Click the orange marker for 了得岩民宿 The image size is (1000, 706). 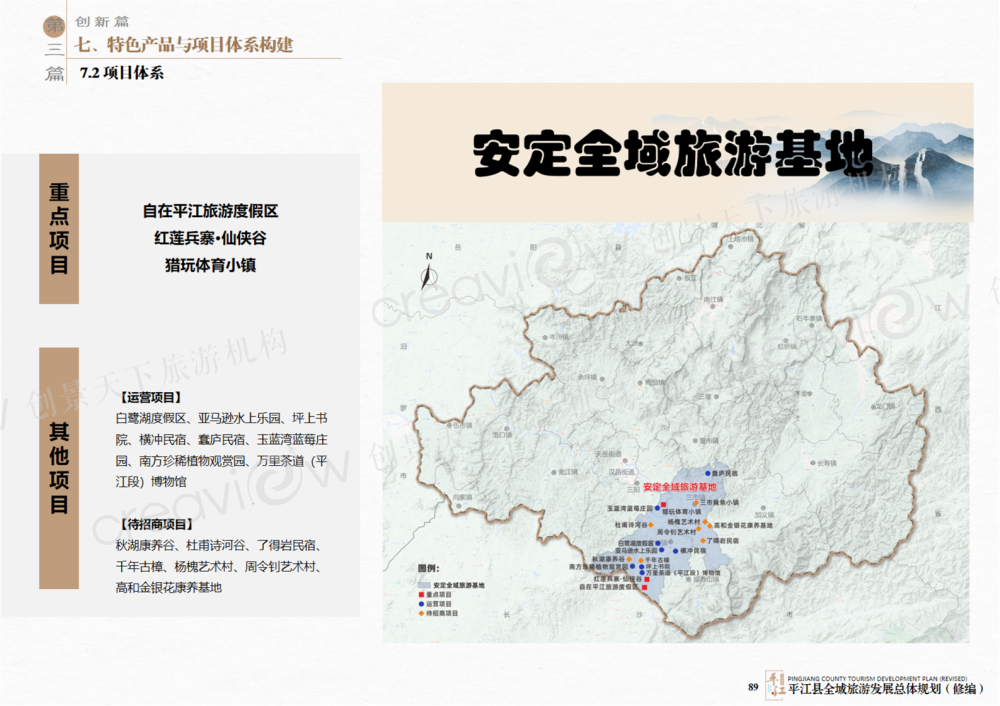click(703, 540)
